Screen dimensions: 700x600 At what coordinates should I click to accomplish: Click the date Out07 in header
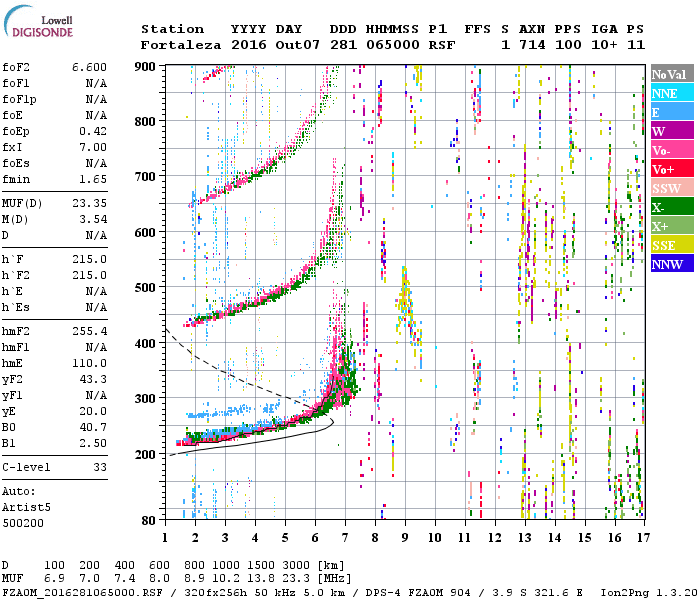tap(298, 45)
